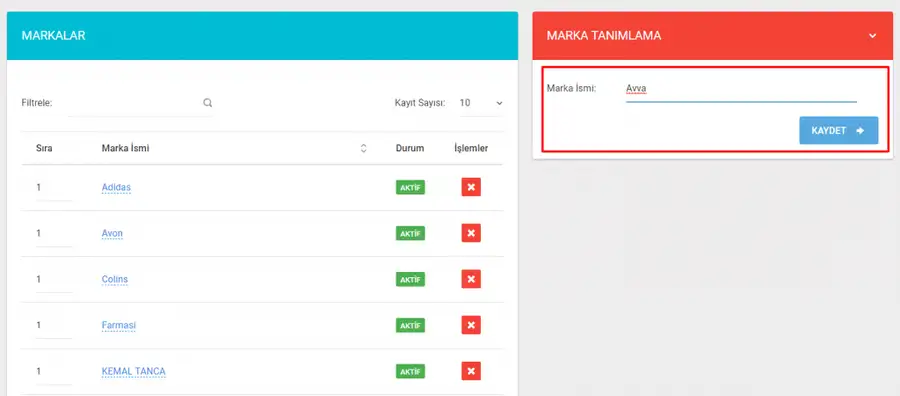Viewport: 900px width, 396px height.
Task: Click the Sıra field in Adidas row
Action: coord(53,188)
